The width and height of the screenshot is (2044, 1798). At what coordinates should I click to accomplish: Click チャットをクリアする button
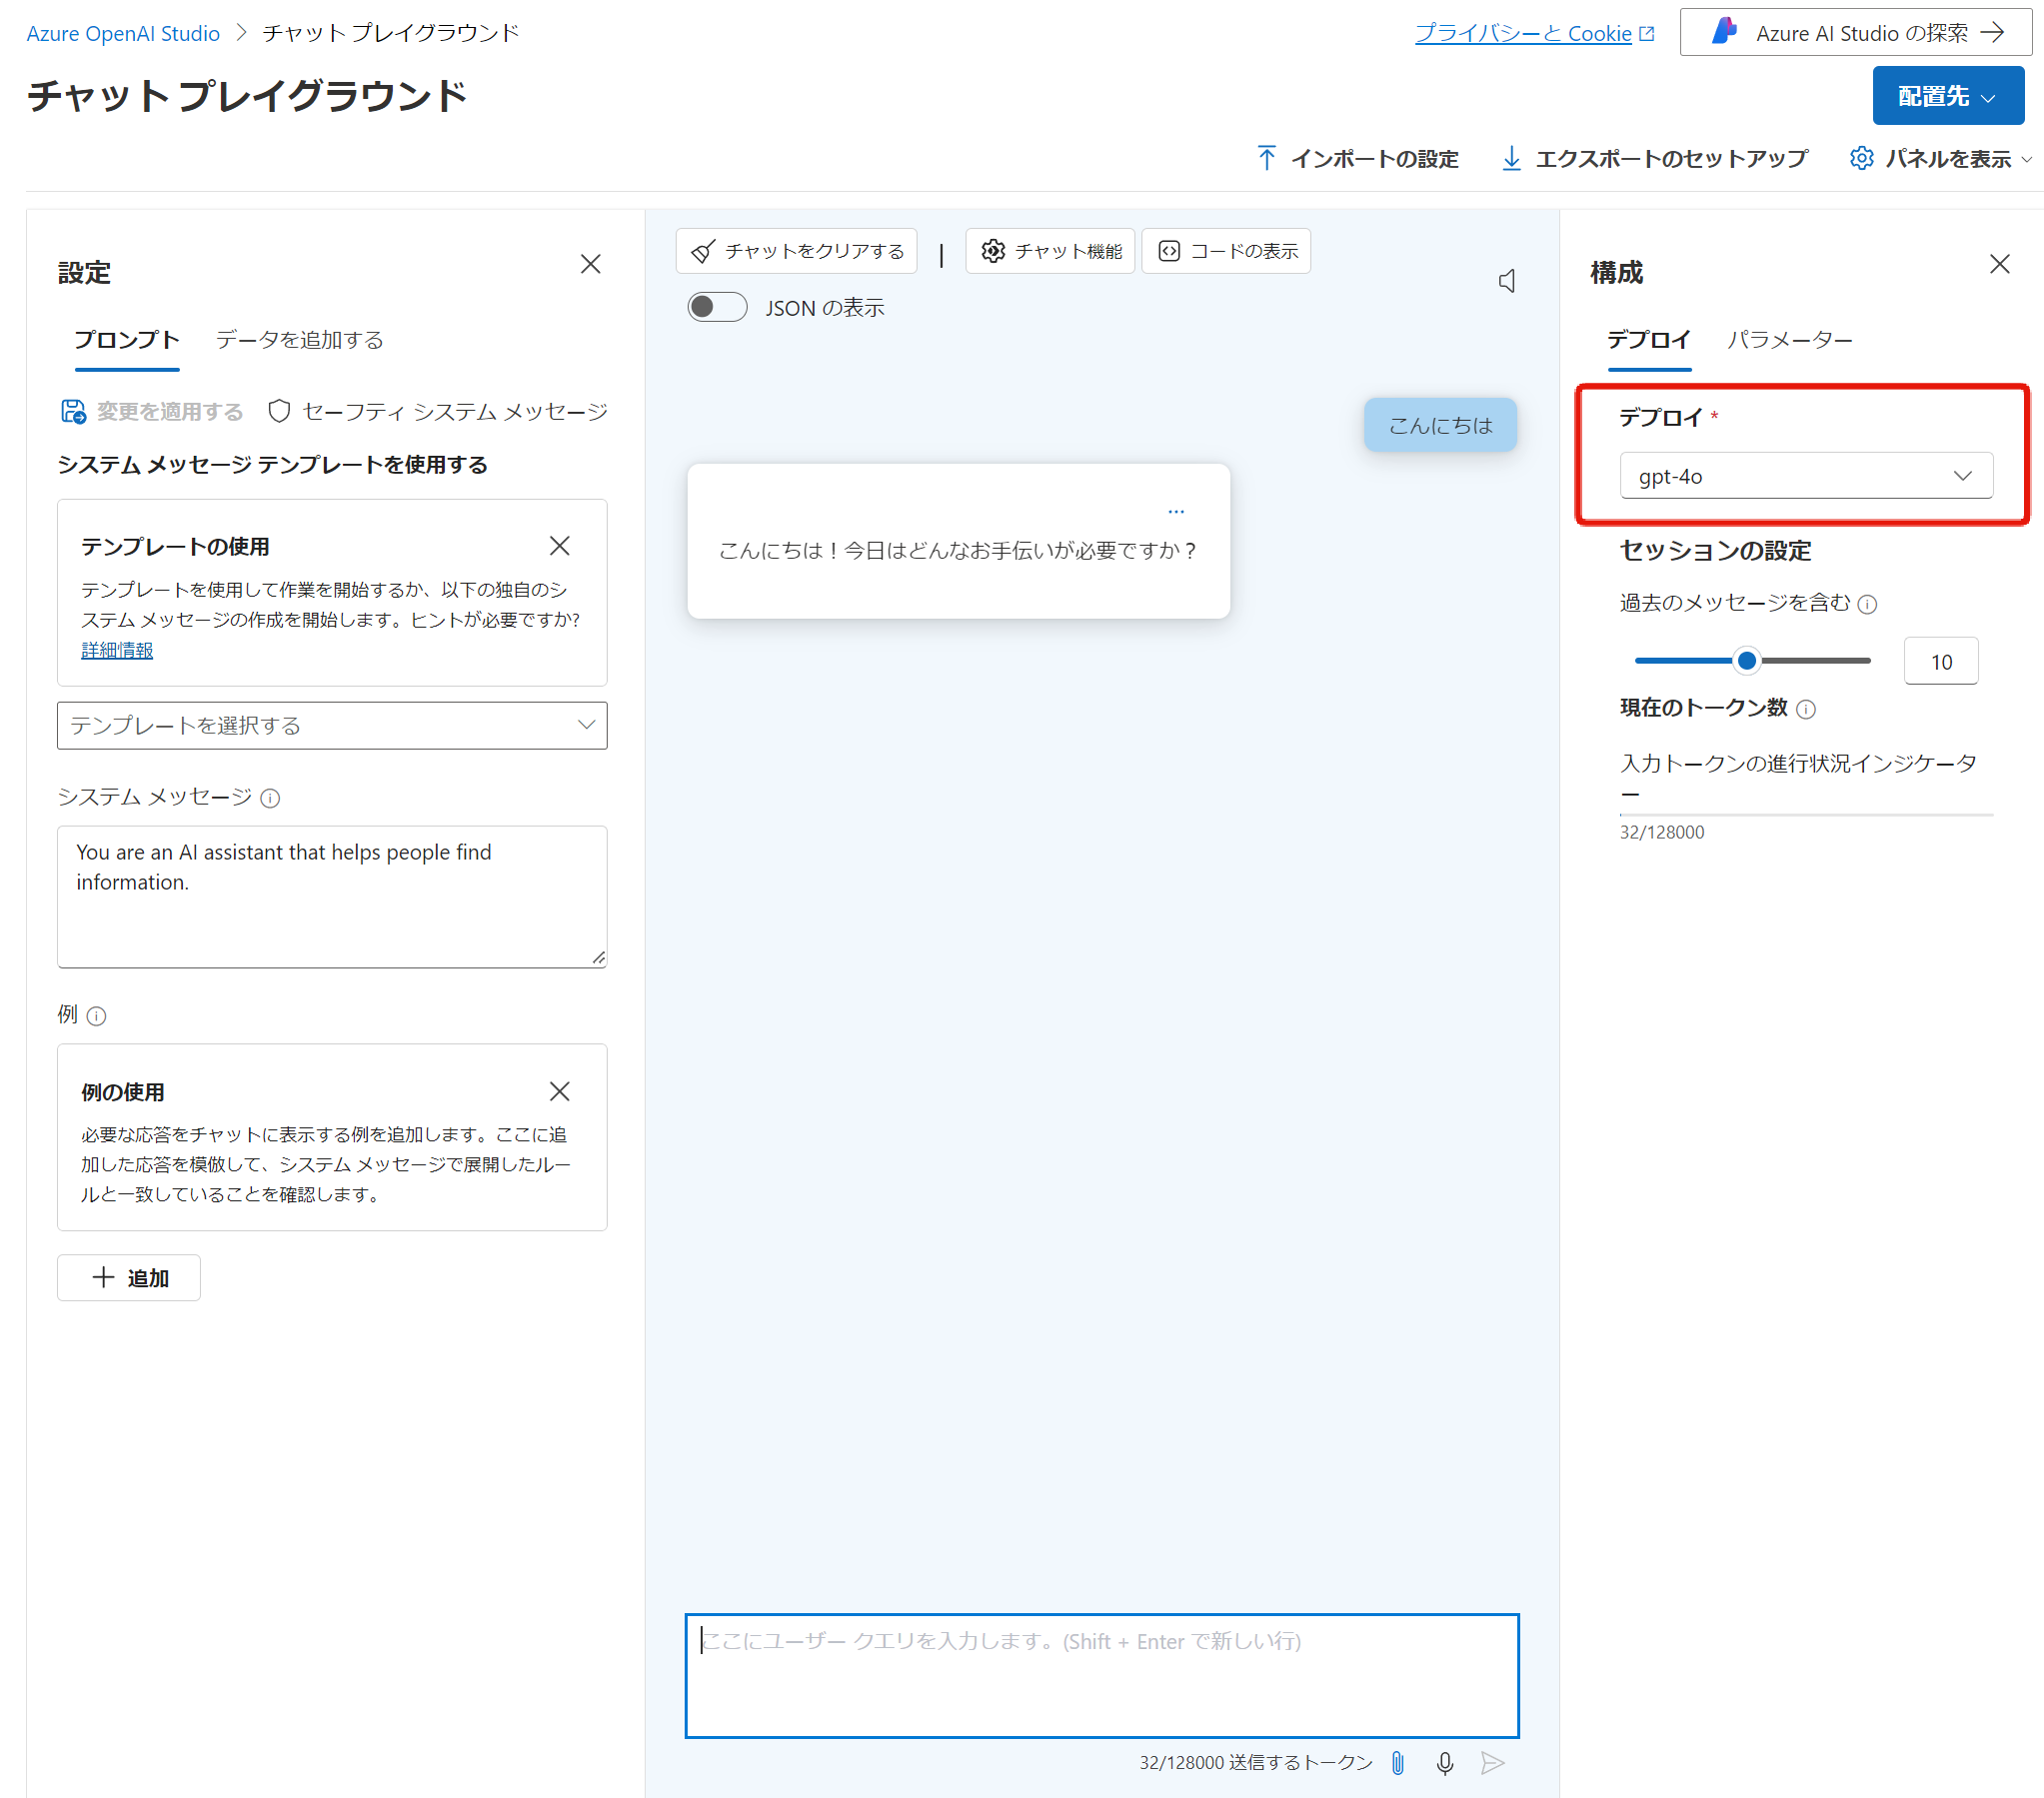coord(797,251)
